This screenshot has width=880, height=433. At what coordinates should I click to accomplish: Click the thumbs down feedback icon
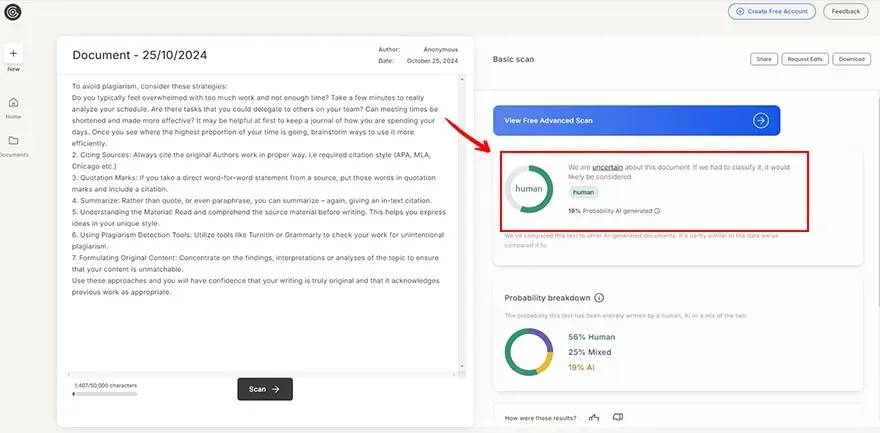(x=617, y=417)
